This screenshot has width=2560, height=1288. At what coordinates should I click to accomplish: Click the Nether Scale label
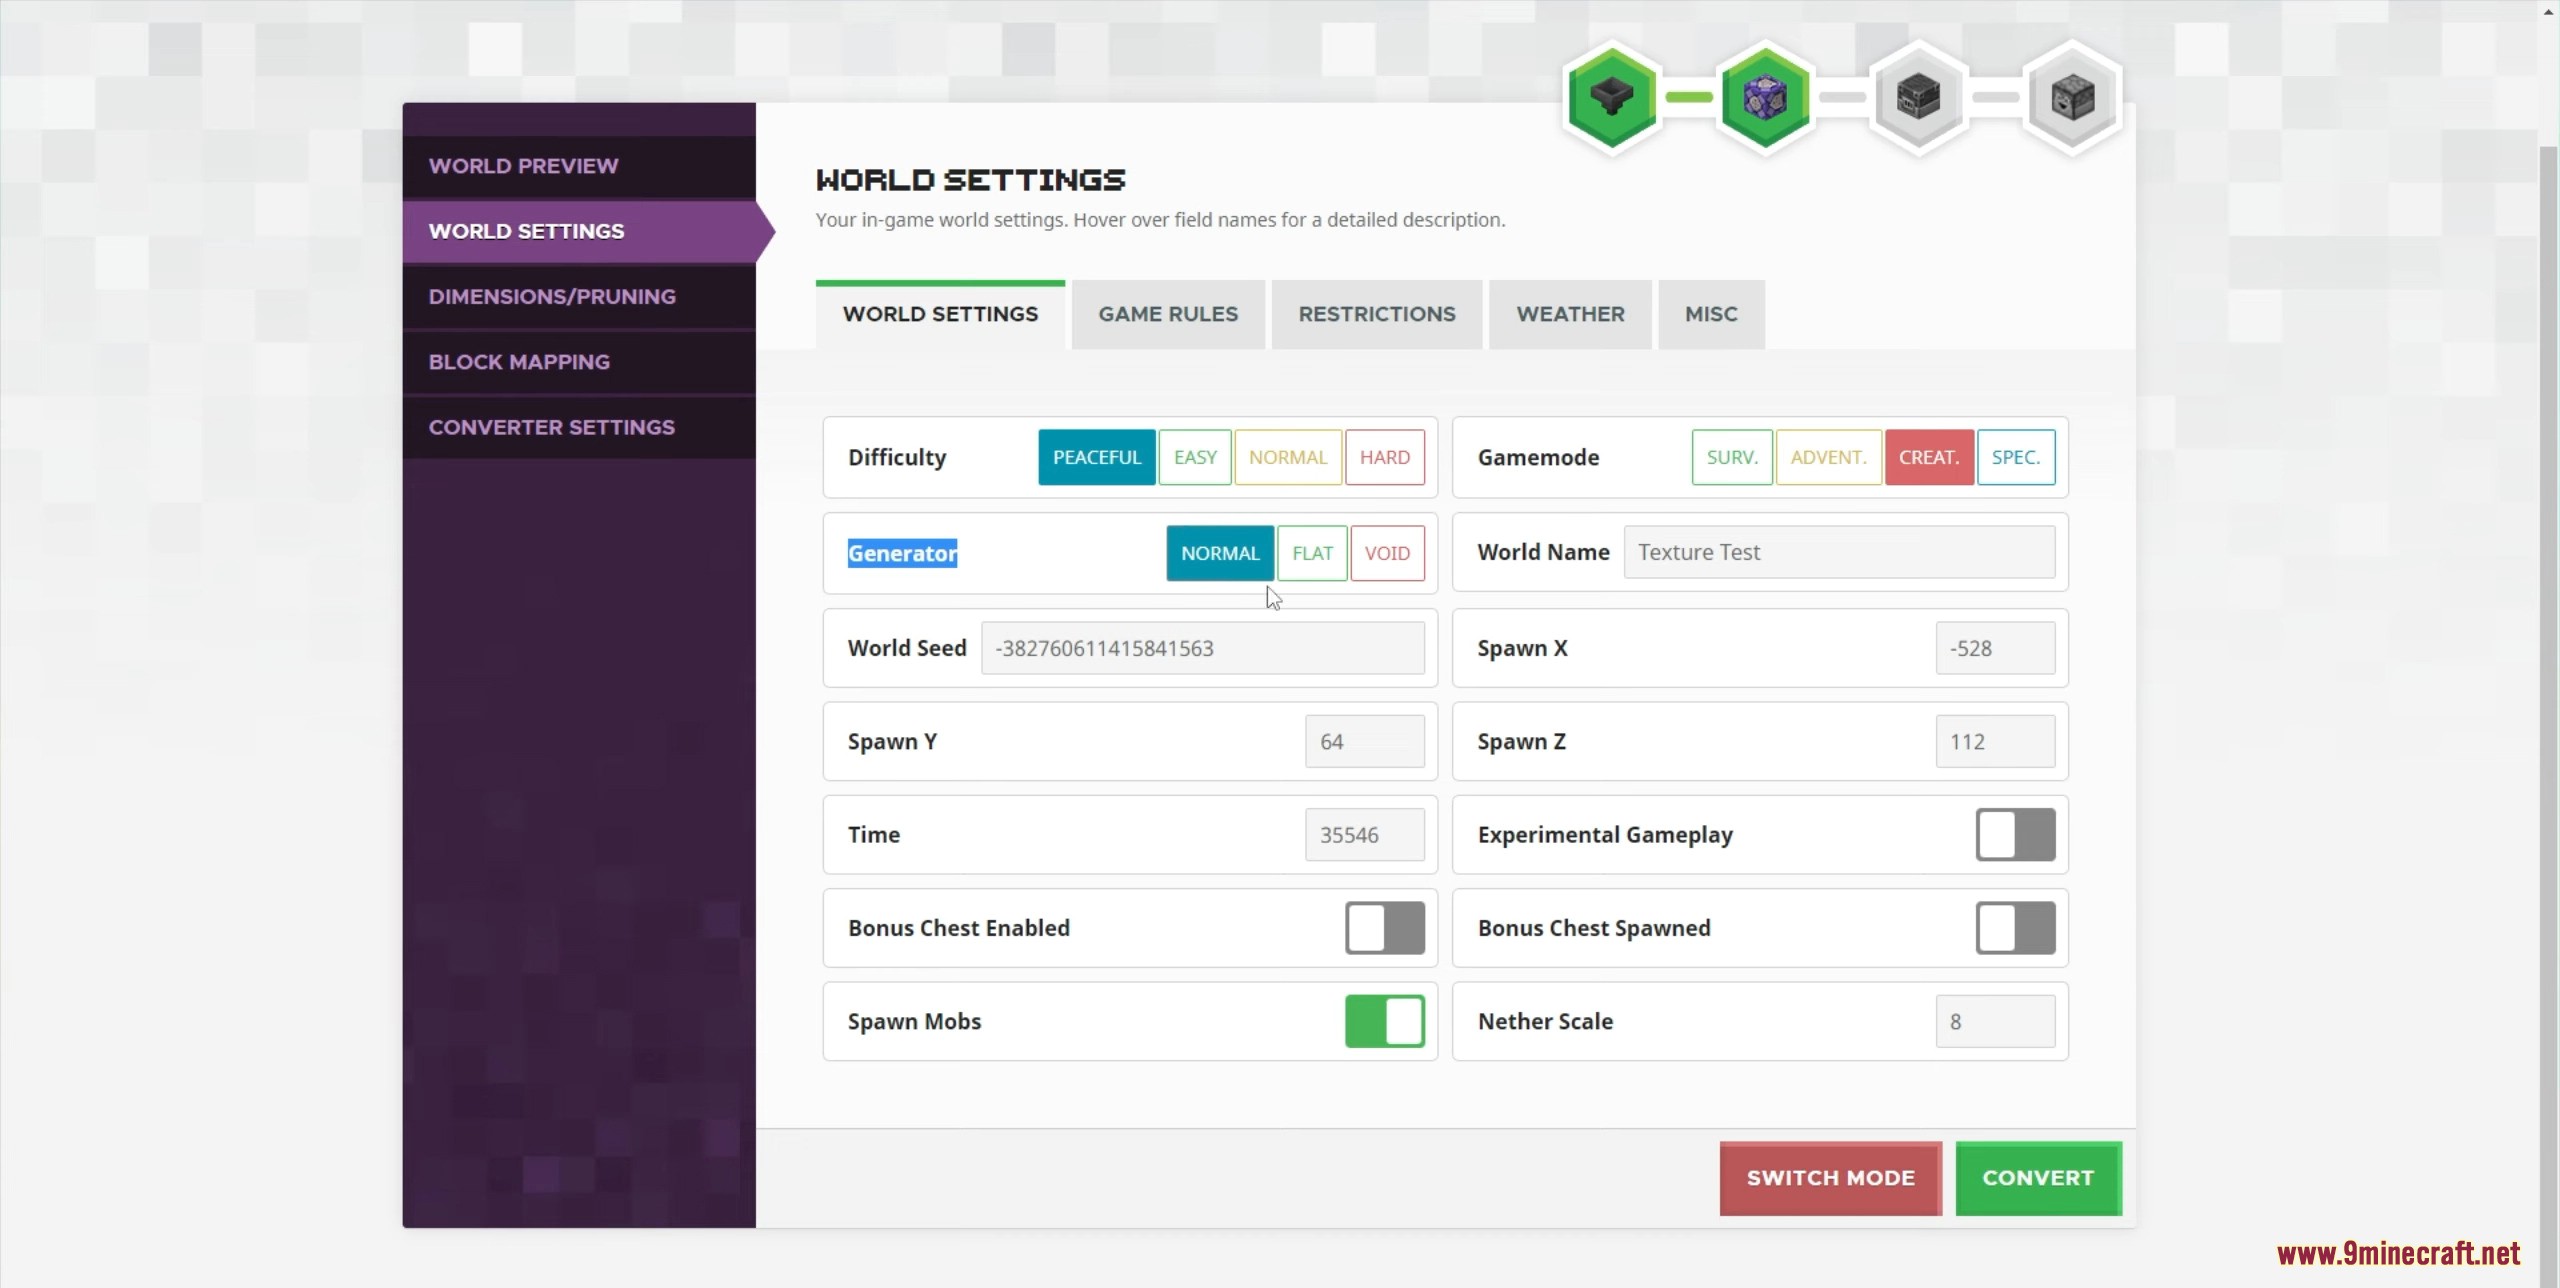coord(1545,1021)
